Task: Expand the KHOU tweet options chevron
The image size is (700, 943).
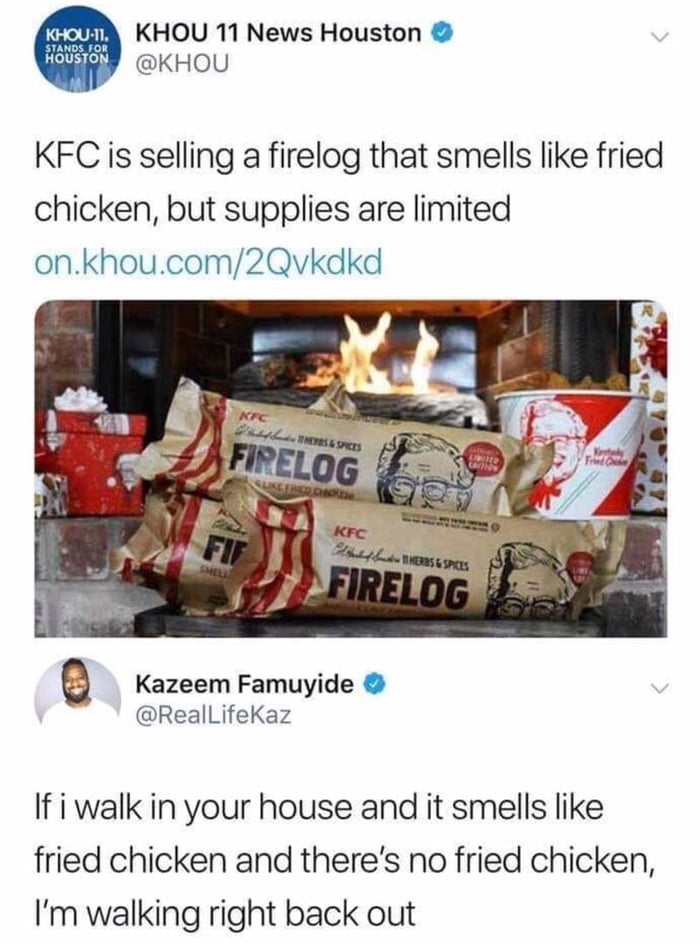Action: pyautogui.click(x=660, y=38)
